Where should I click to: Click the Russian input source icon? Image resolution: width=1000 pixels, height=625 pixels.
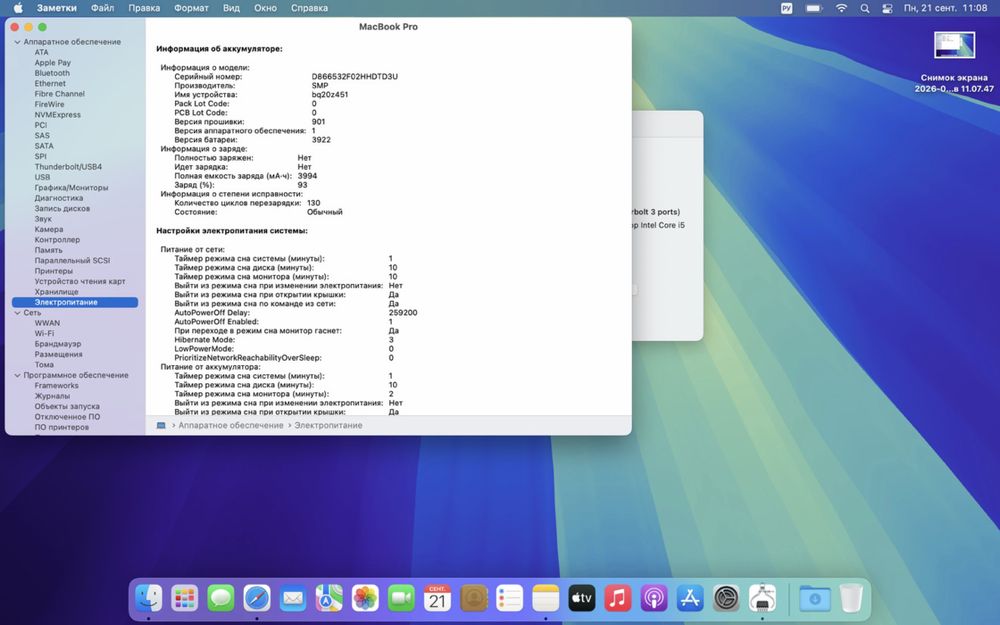(786, 8)
